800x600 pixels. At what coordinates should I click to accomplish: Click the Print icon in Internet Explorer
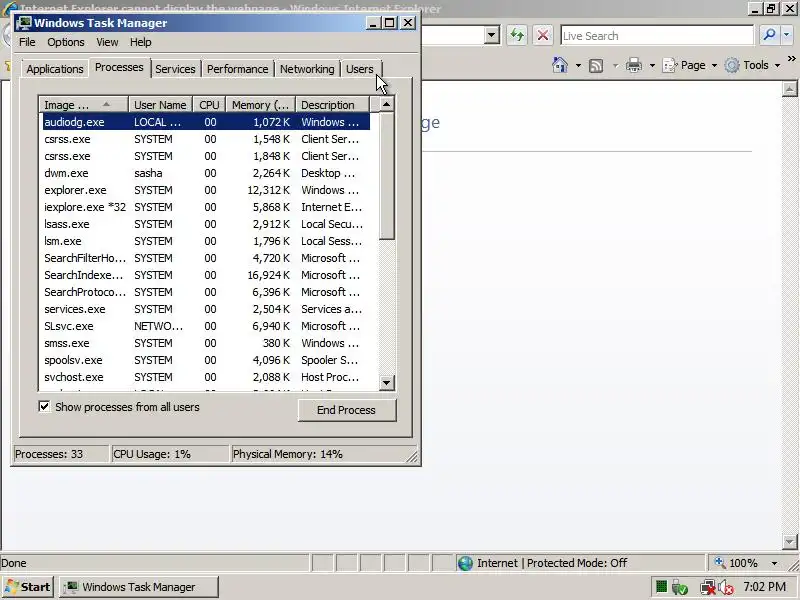click(x=634, y=65)
